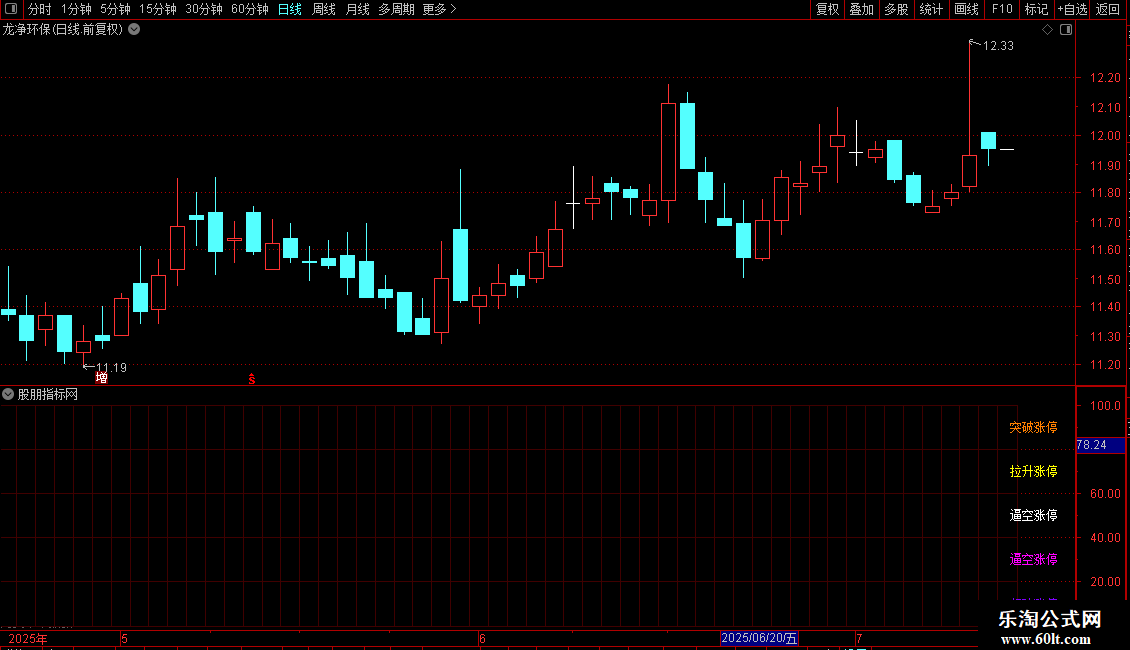Viewport: 1130px width, 650px height.
Task: Select the 1分钟 period
Action: 76,9
